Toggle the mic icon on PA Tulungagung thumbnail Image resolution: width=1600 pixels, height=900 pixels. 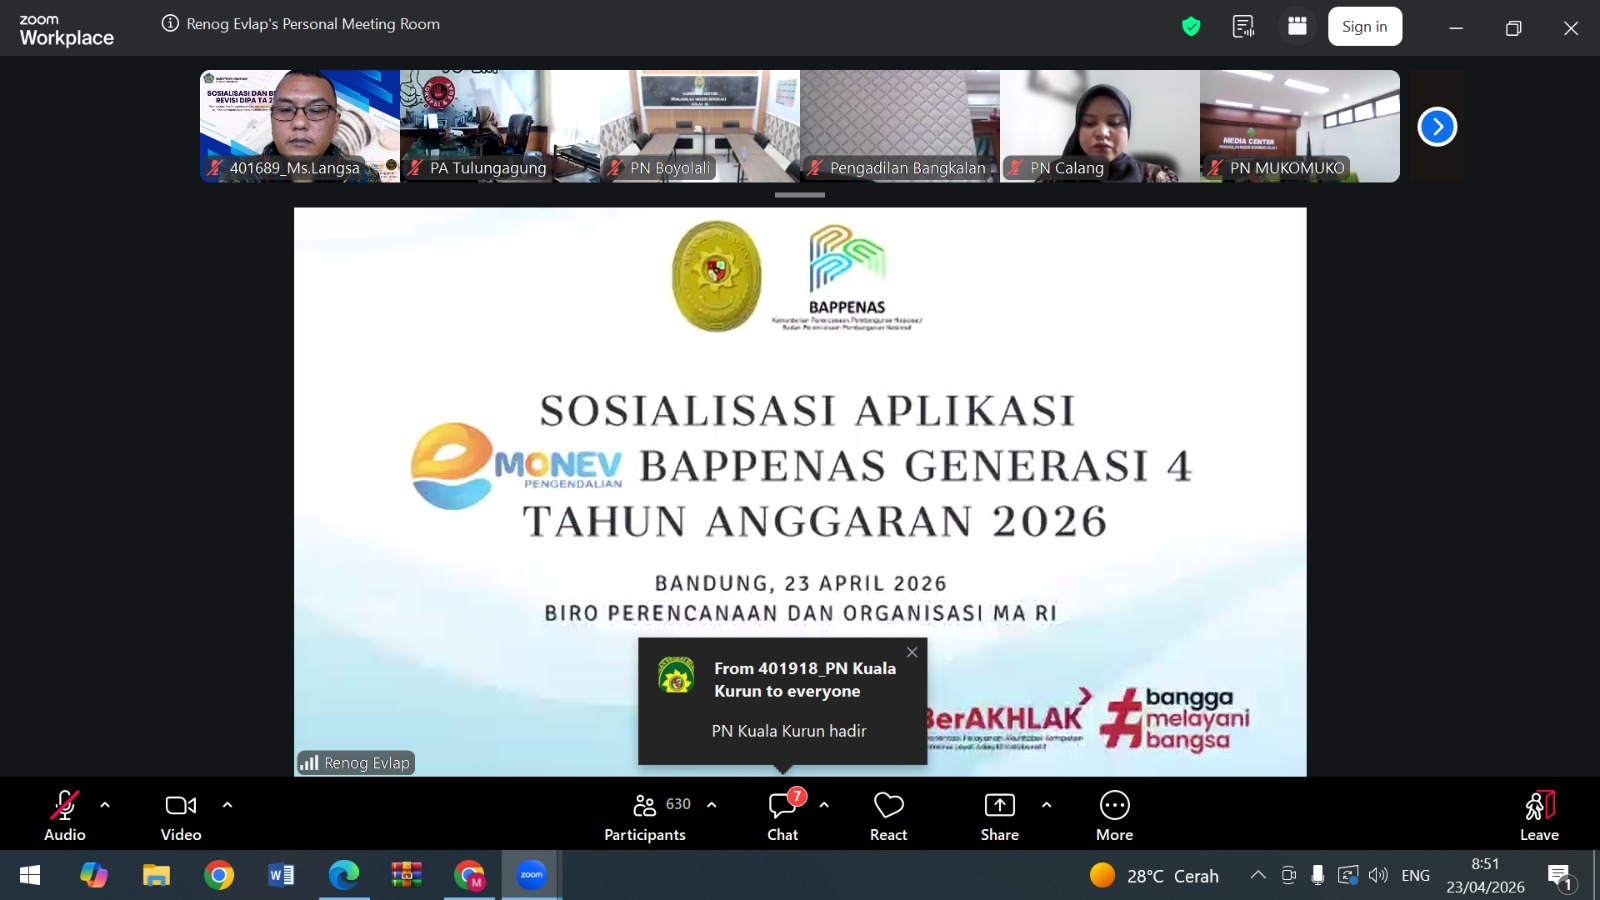tap(413, 168)
